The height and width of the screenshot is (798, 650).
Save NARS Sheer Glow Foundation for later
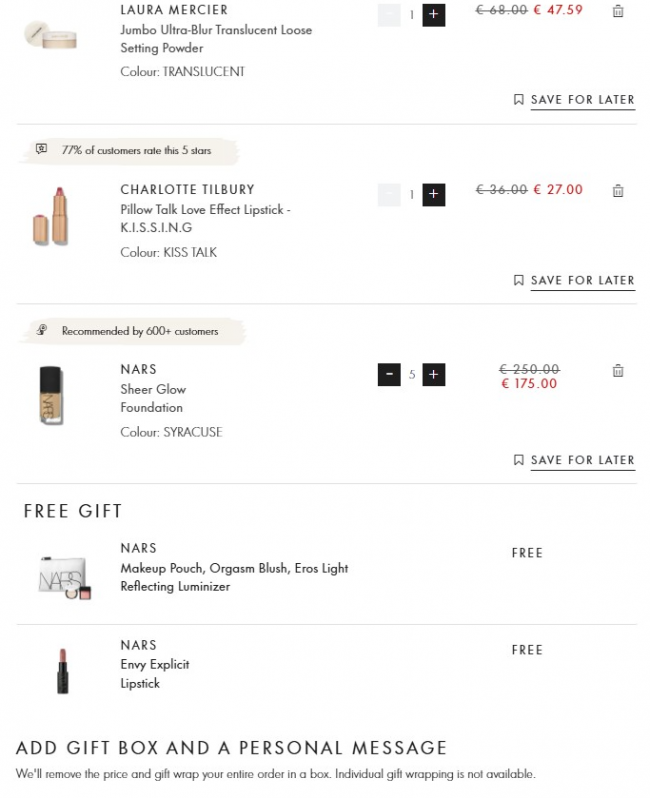click(x=574, y=460)
